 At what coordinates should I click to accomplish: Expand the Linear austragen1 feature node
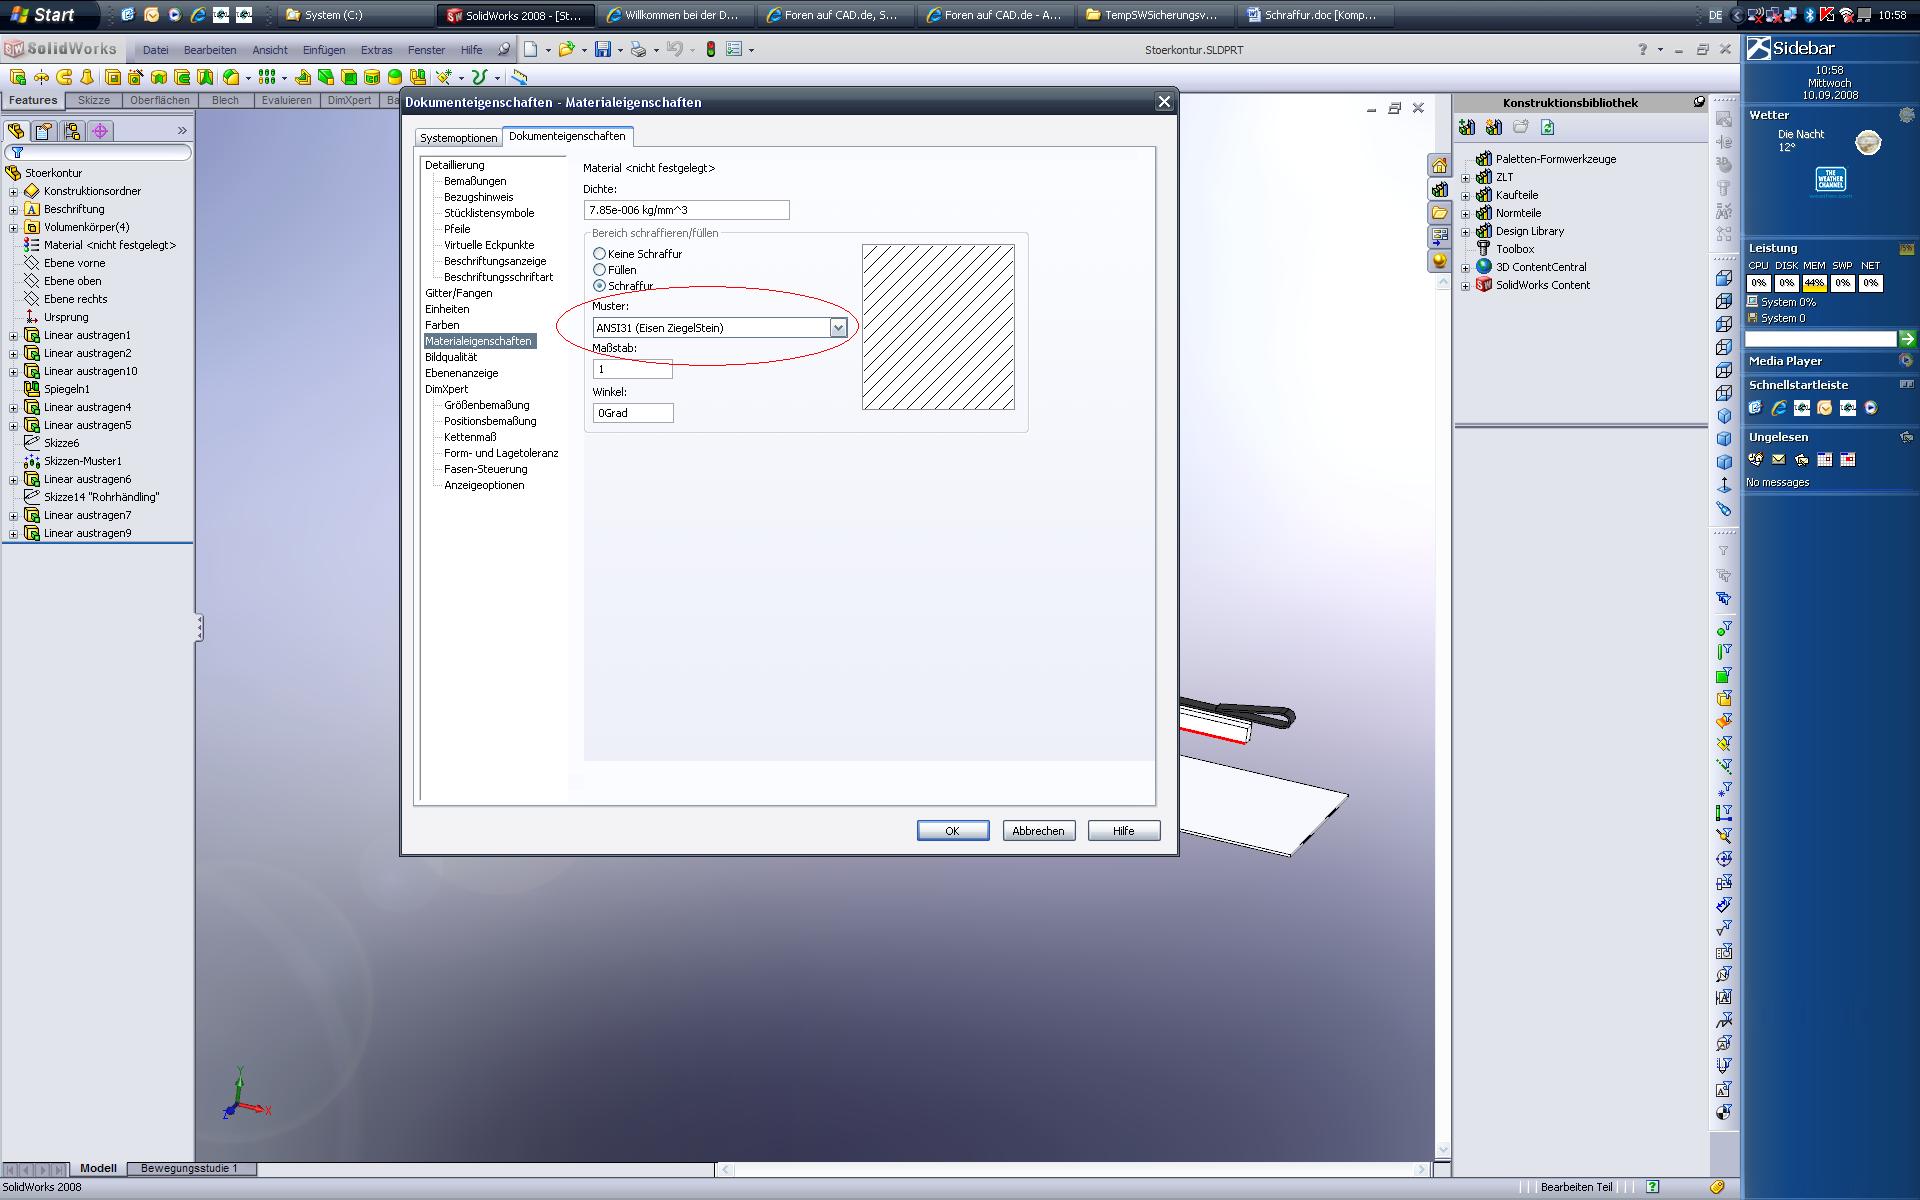(13, 335)
